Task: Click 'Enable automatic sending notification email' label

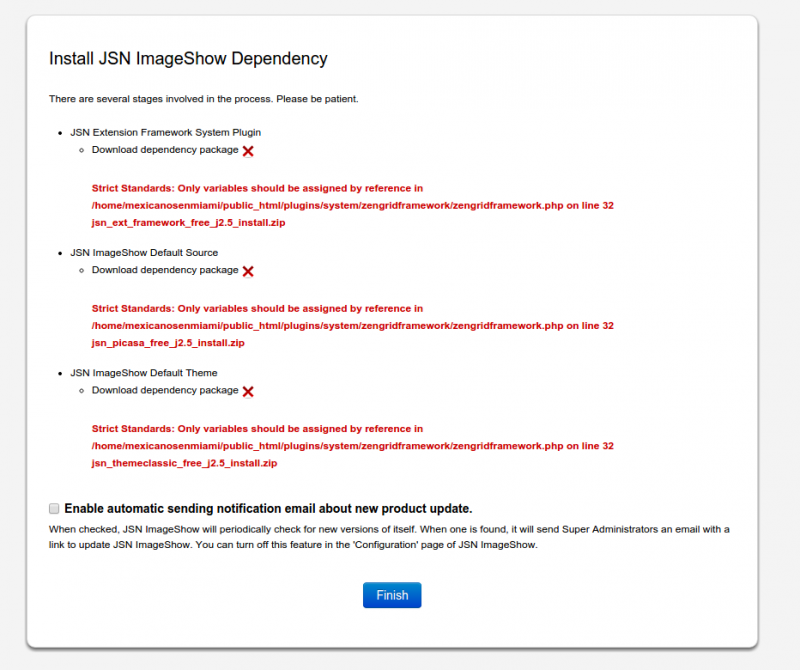Action: (268, 509)
